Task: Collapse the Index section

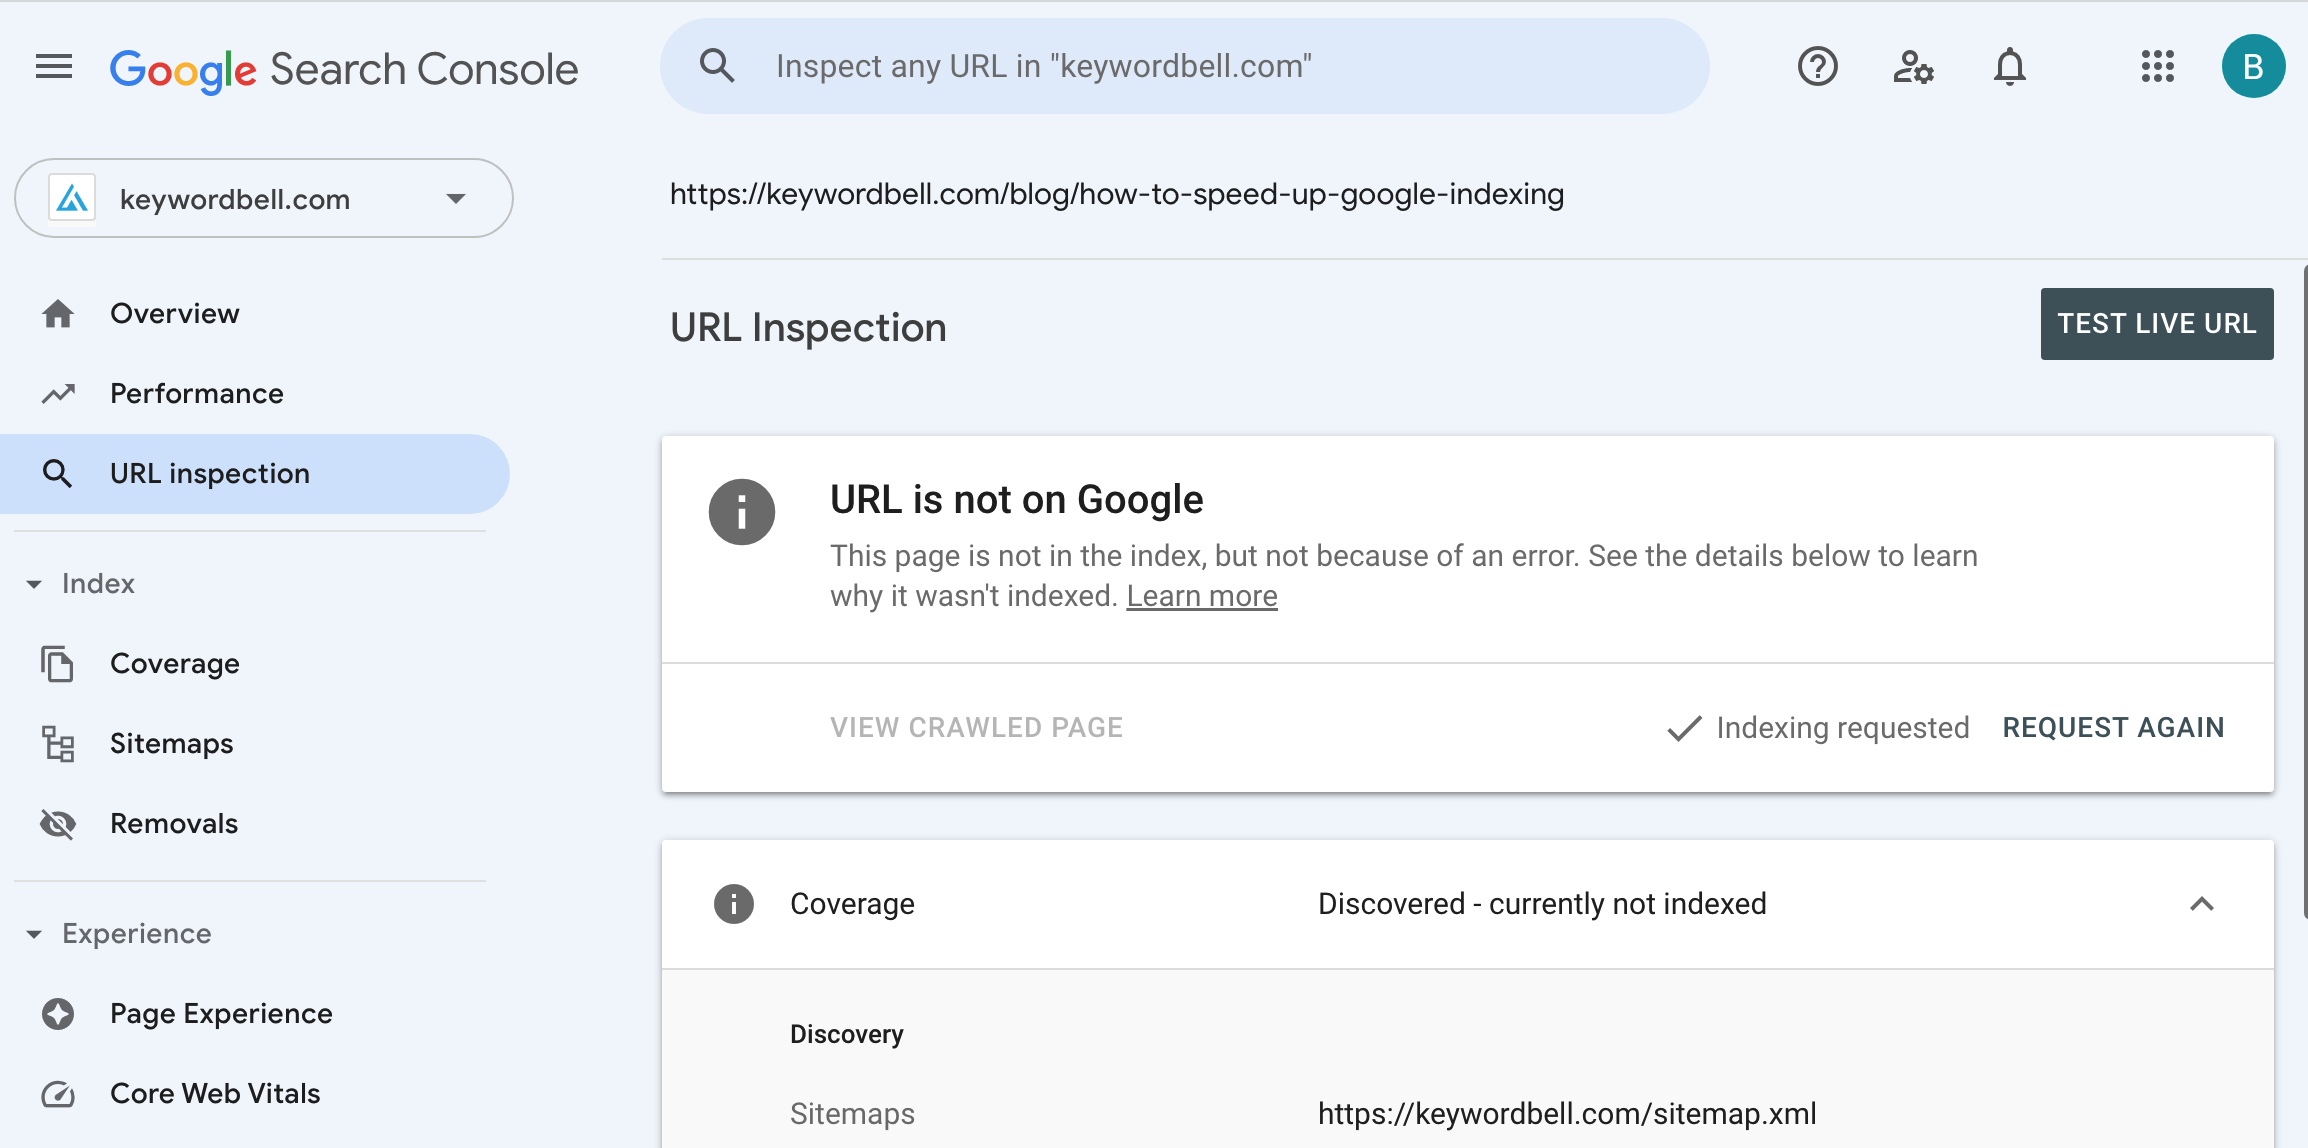Action: [34, 584]
